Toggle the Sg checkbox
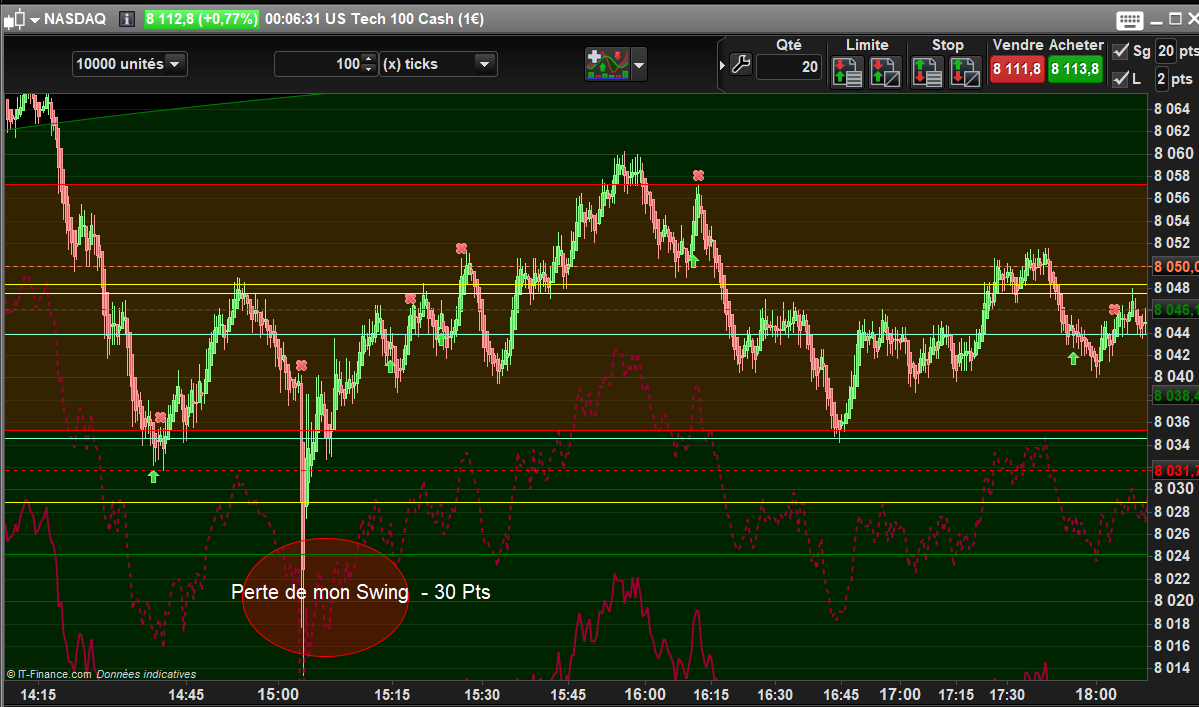This screenshot has width=1199, height=707. pyautogui.click(x=1120, y=51)
